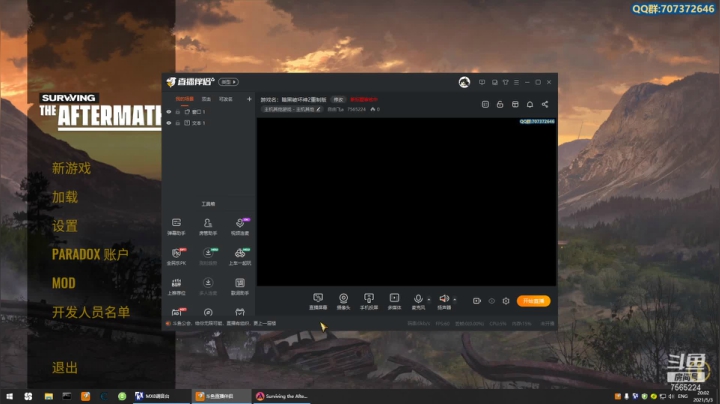Add 多媒体 media source

pos(394,301)
